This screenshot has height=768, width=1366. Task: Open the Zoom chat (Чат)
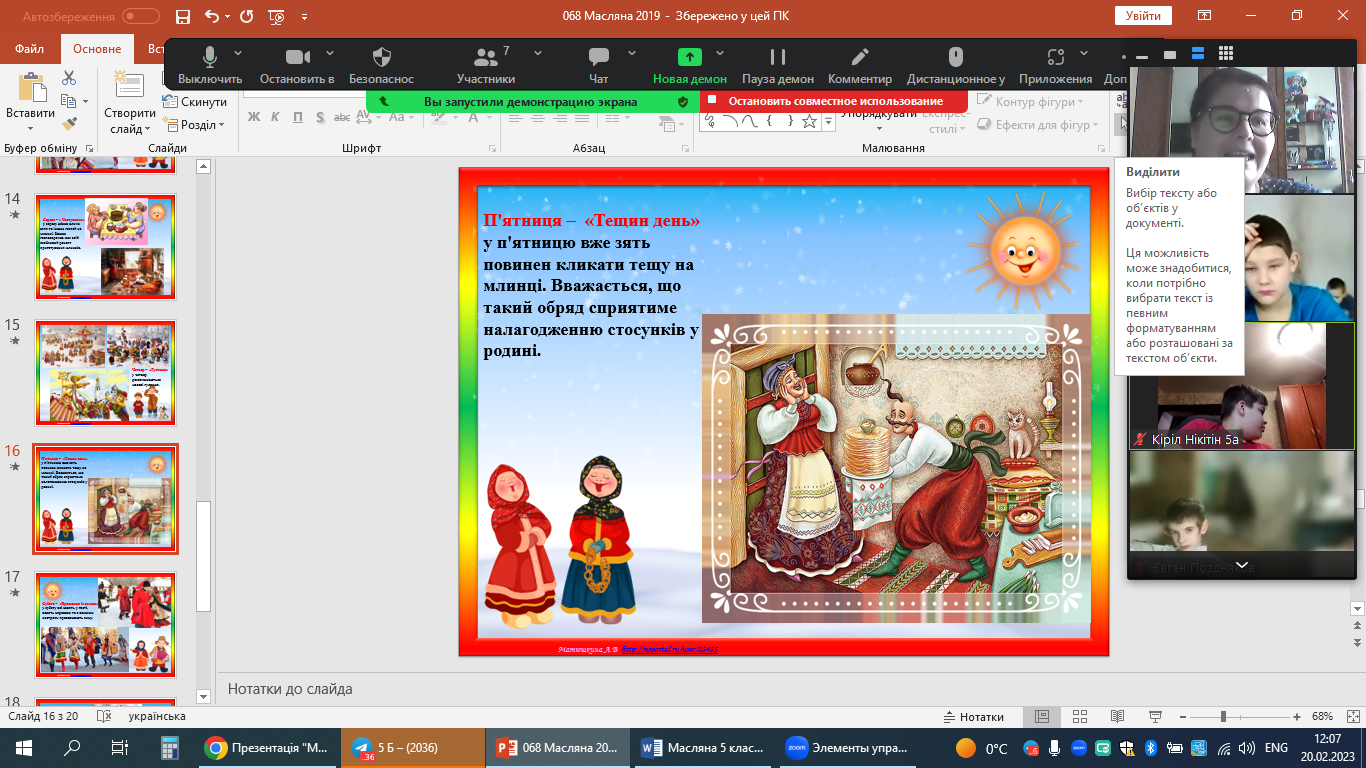[x=599, y=65]
